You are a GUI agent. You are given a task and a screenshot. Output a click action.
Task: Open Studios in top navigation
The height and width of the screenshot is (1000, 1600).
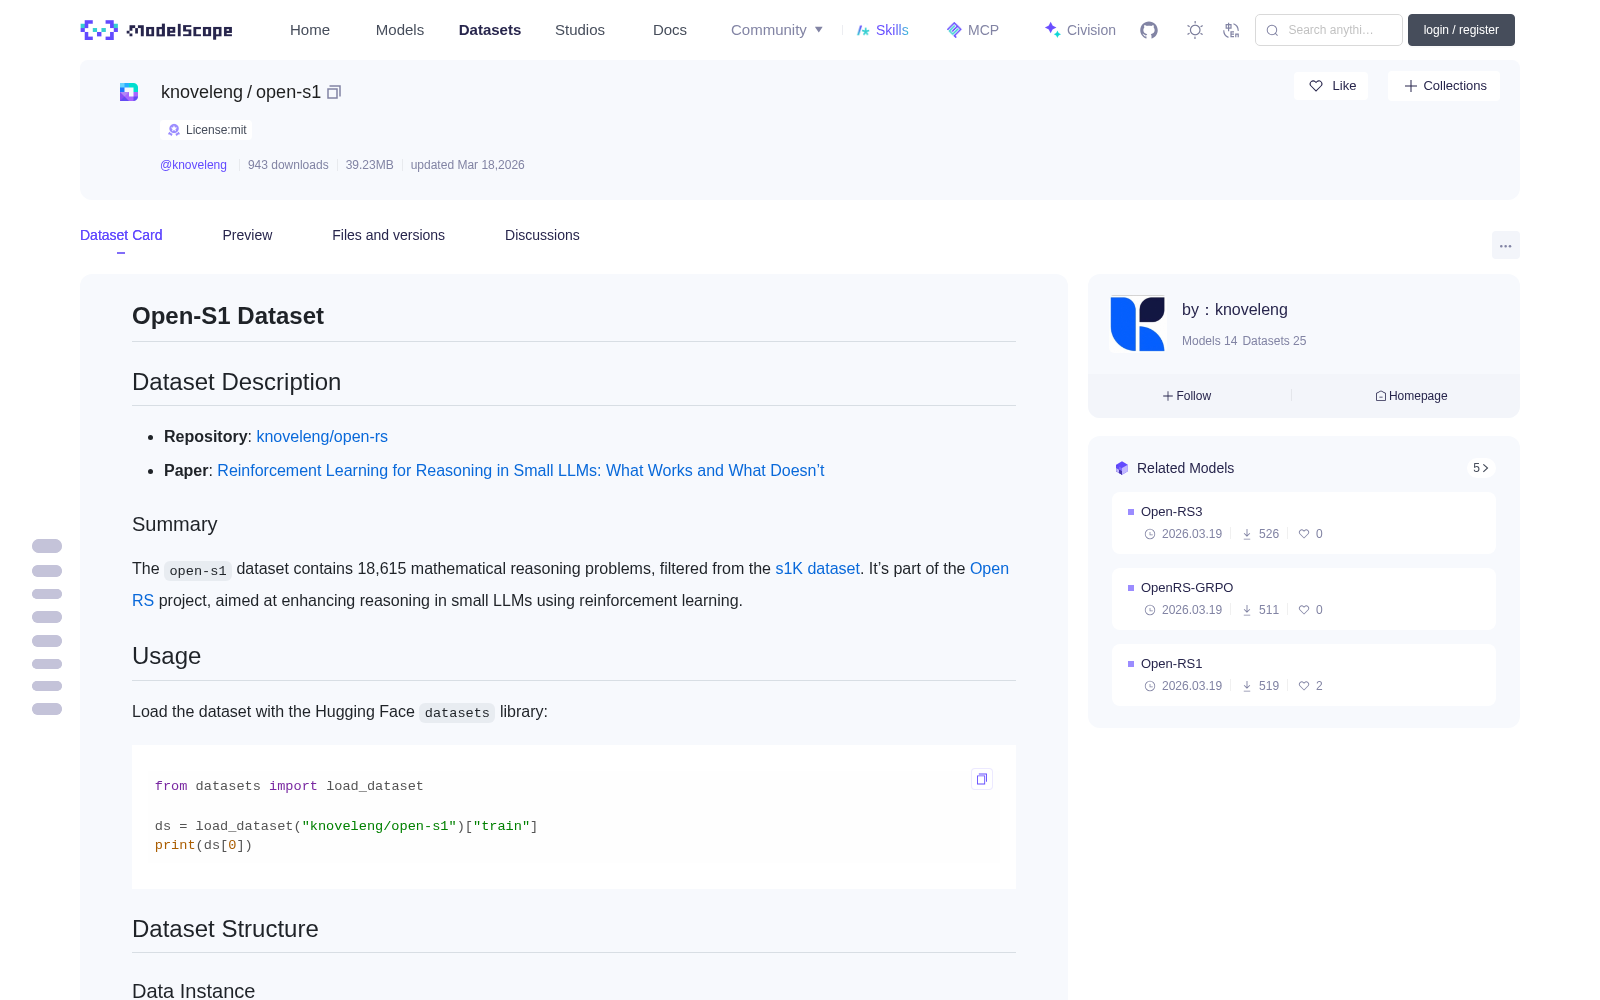click(x=580, y=30)
